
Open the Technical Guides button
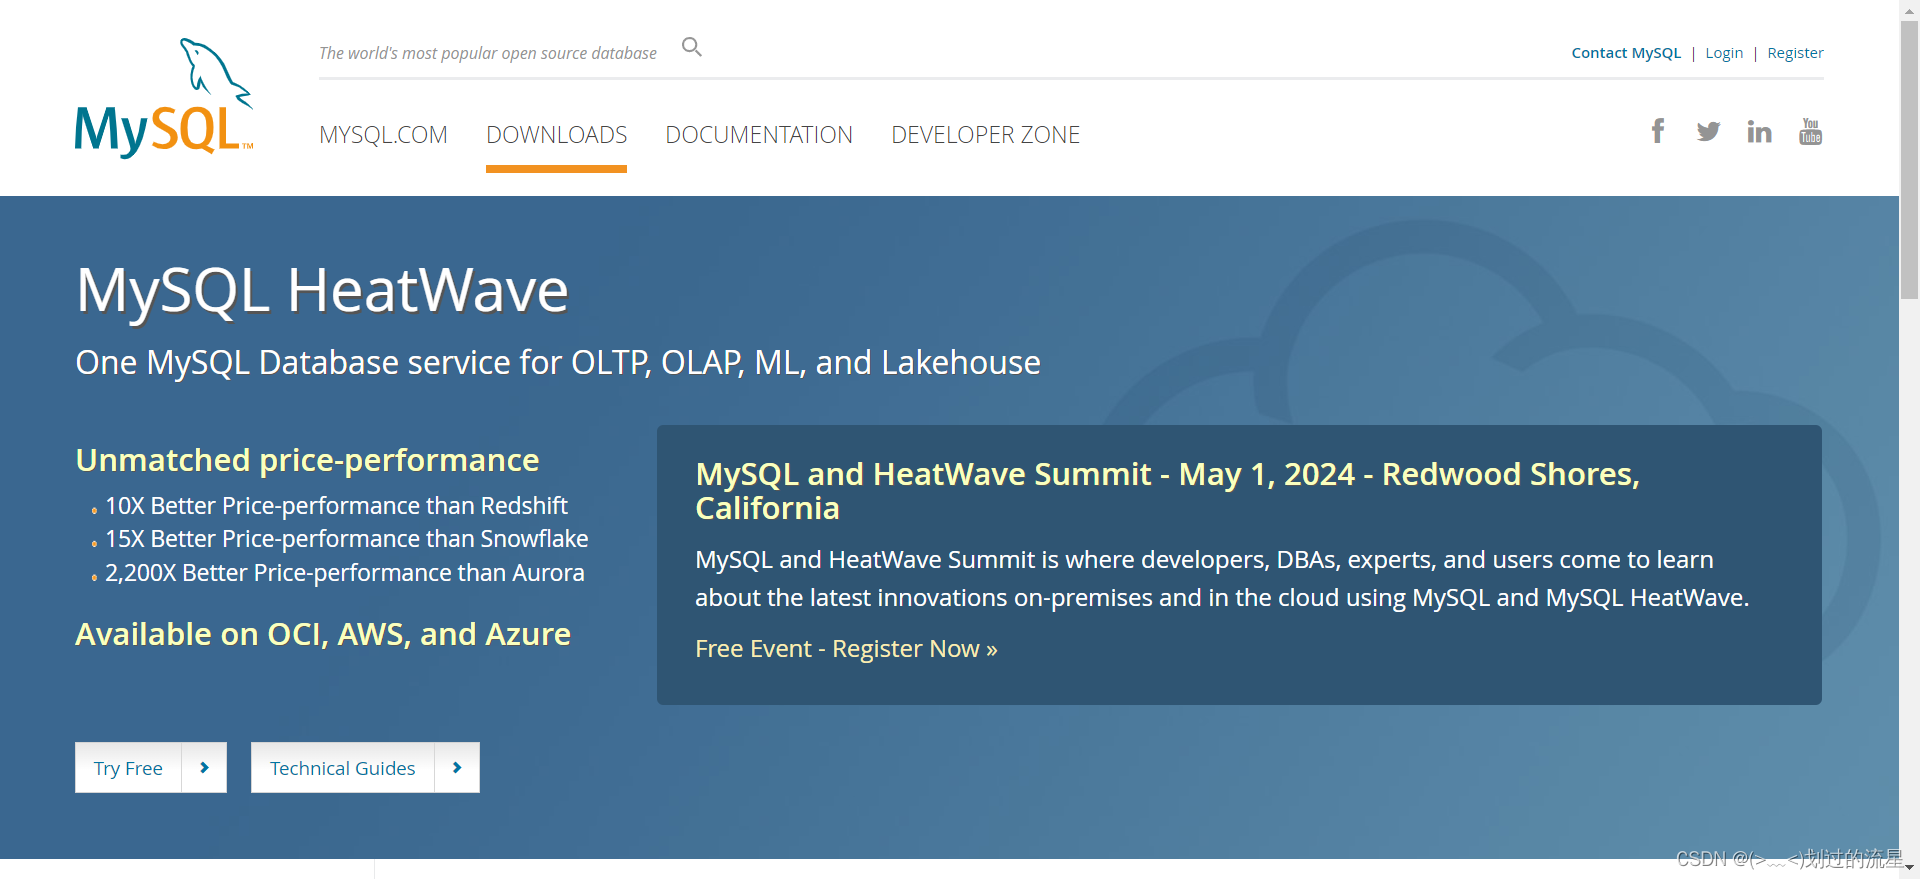[x=342, y=768]
